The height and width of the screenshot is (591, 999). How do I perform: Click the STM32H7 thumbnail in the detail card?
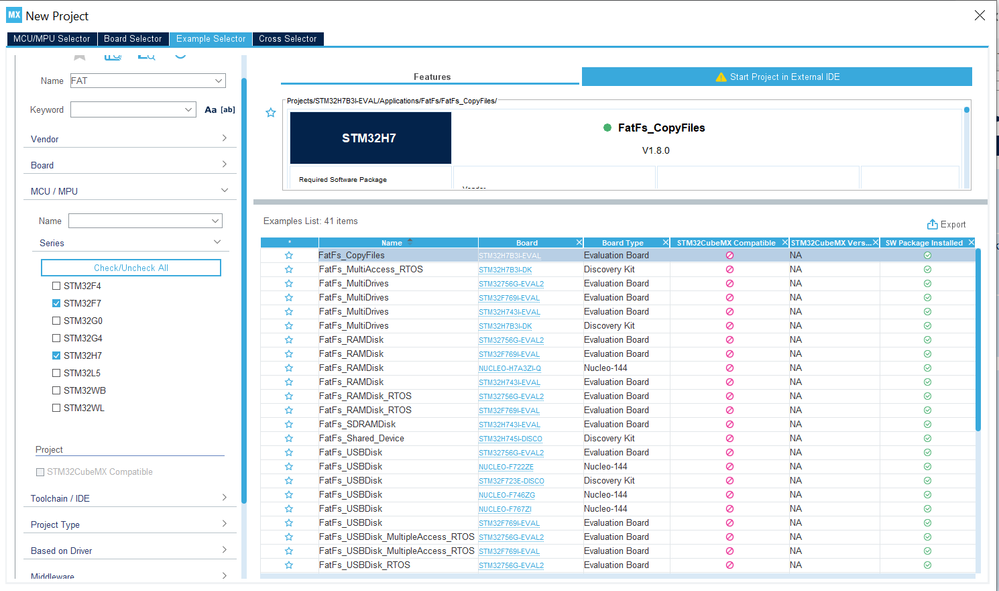pyautogui.click(x=370, y=138)
